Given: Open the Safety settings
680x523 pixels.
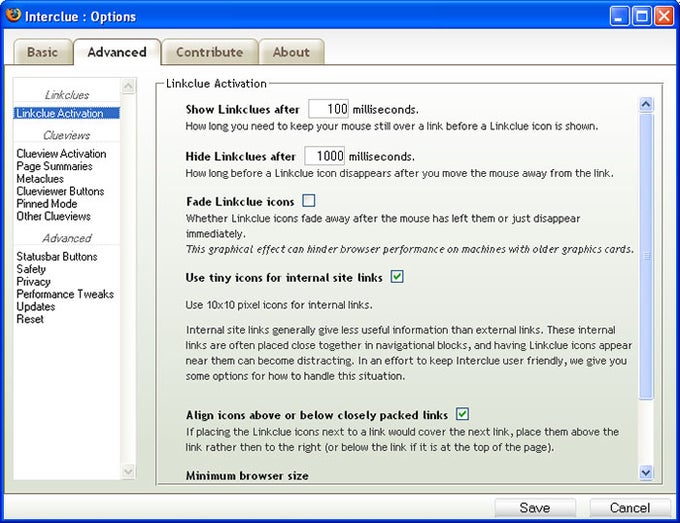Looking at the screenshot, I should [31, 269].
